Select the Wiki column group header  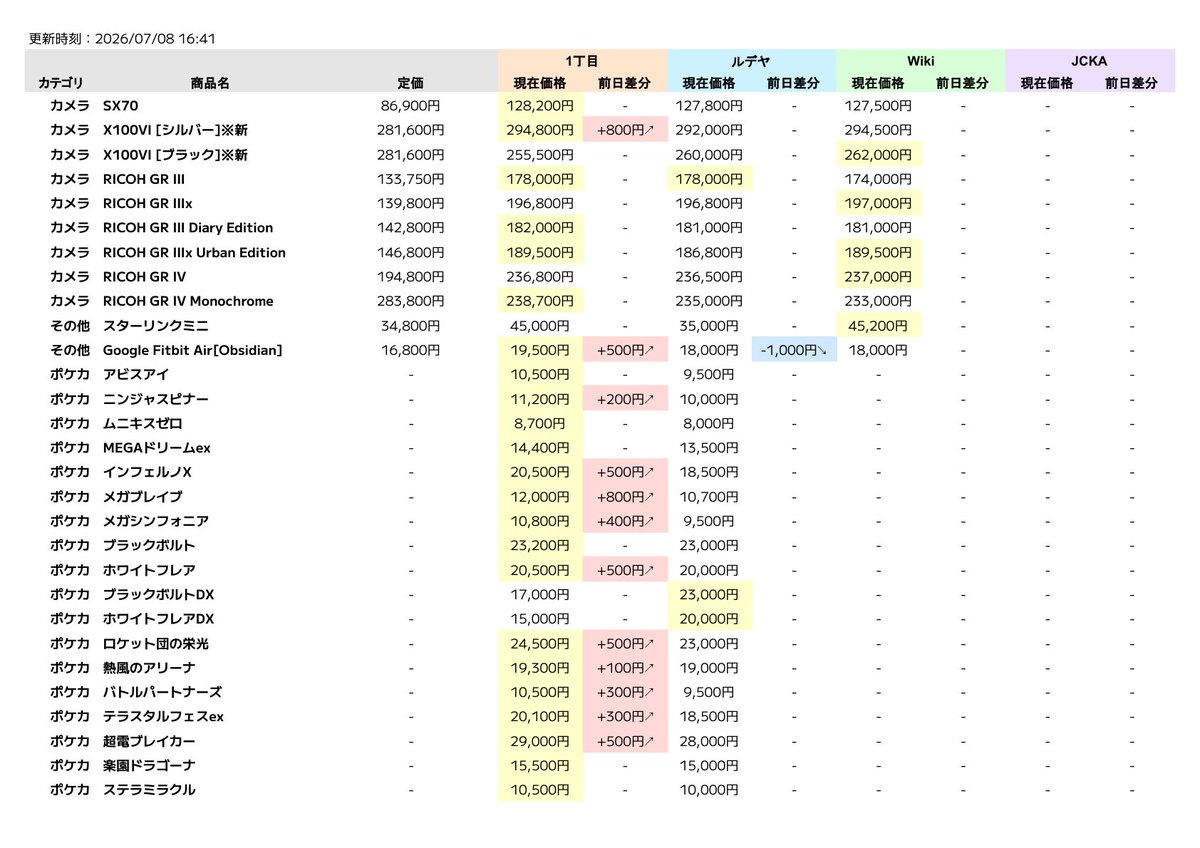tap(920, 61)
